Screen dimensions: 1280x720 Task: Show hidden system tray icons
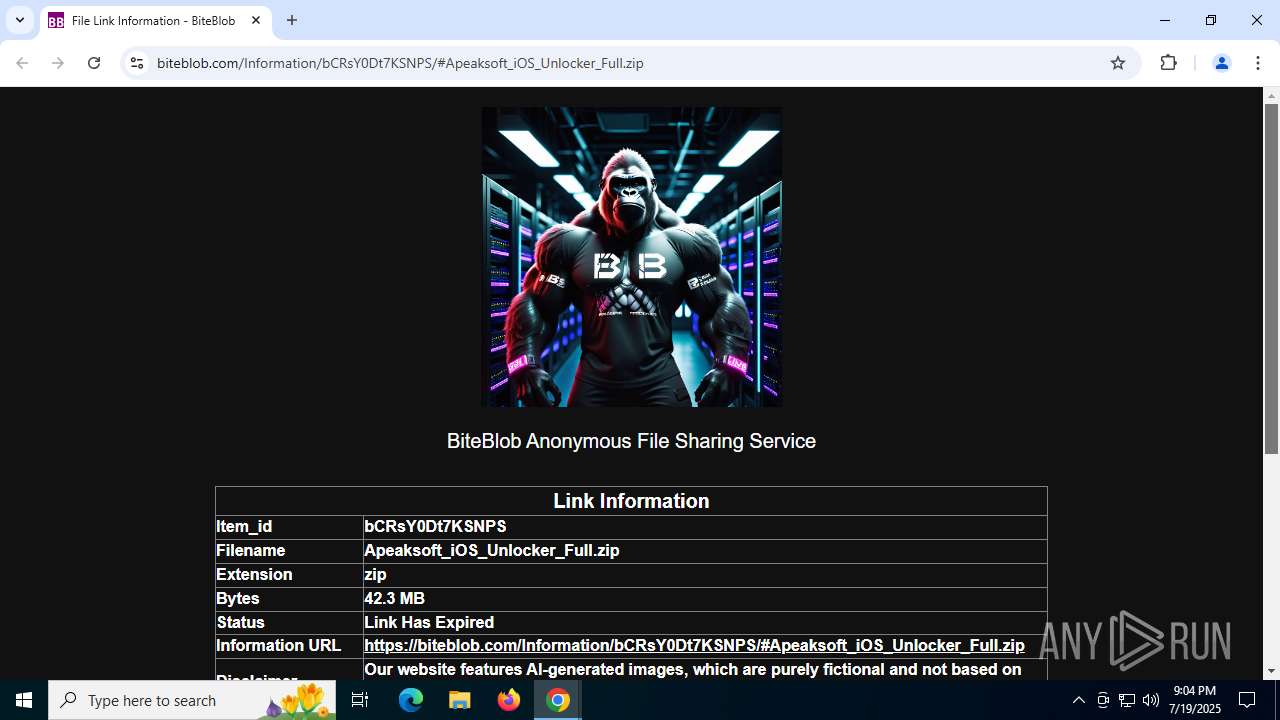[1078, 700]
